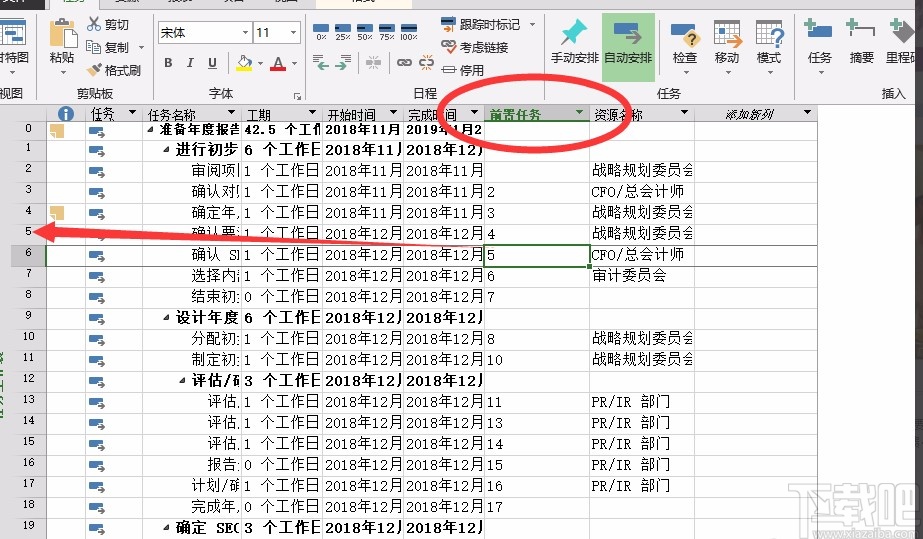Unlink tasks with broken chain icon
The width and height of the screenshot is (923, 539).
tap(426, 62)
